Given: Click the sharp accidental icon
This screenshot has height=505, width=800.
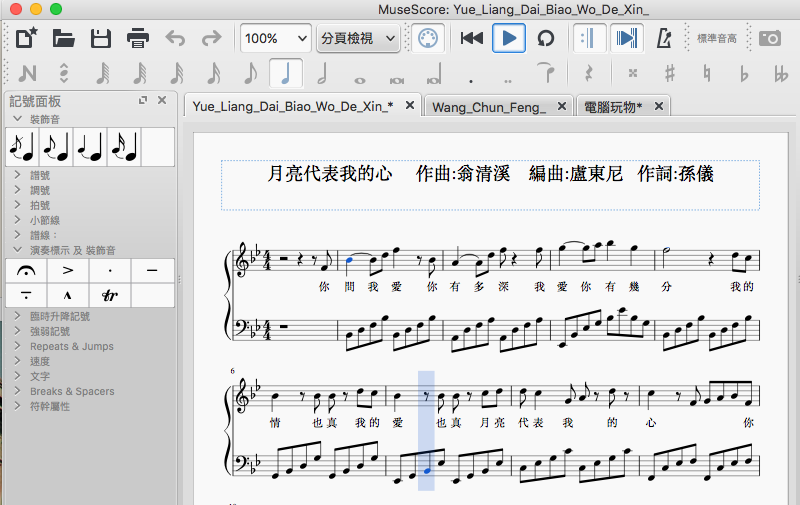Looking at the screenshot, I should [670, 73].
